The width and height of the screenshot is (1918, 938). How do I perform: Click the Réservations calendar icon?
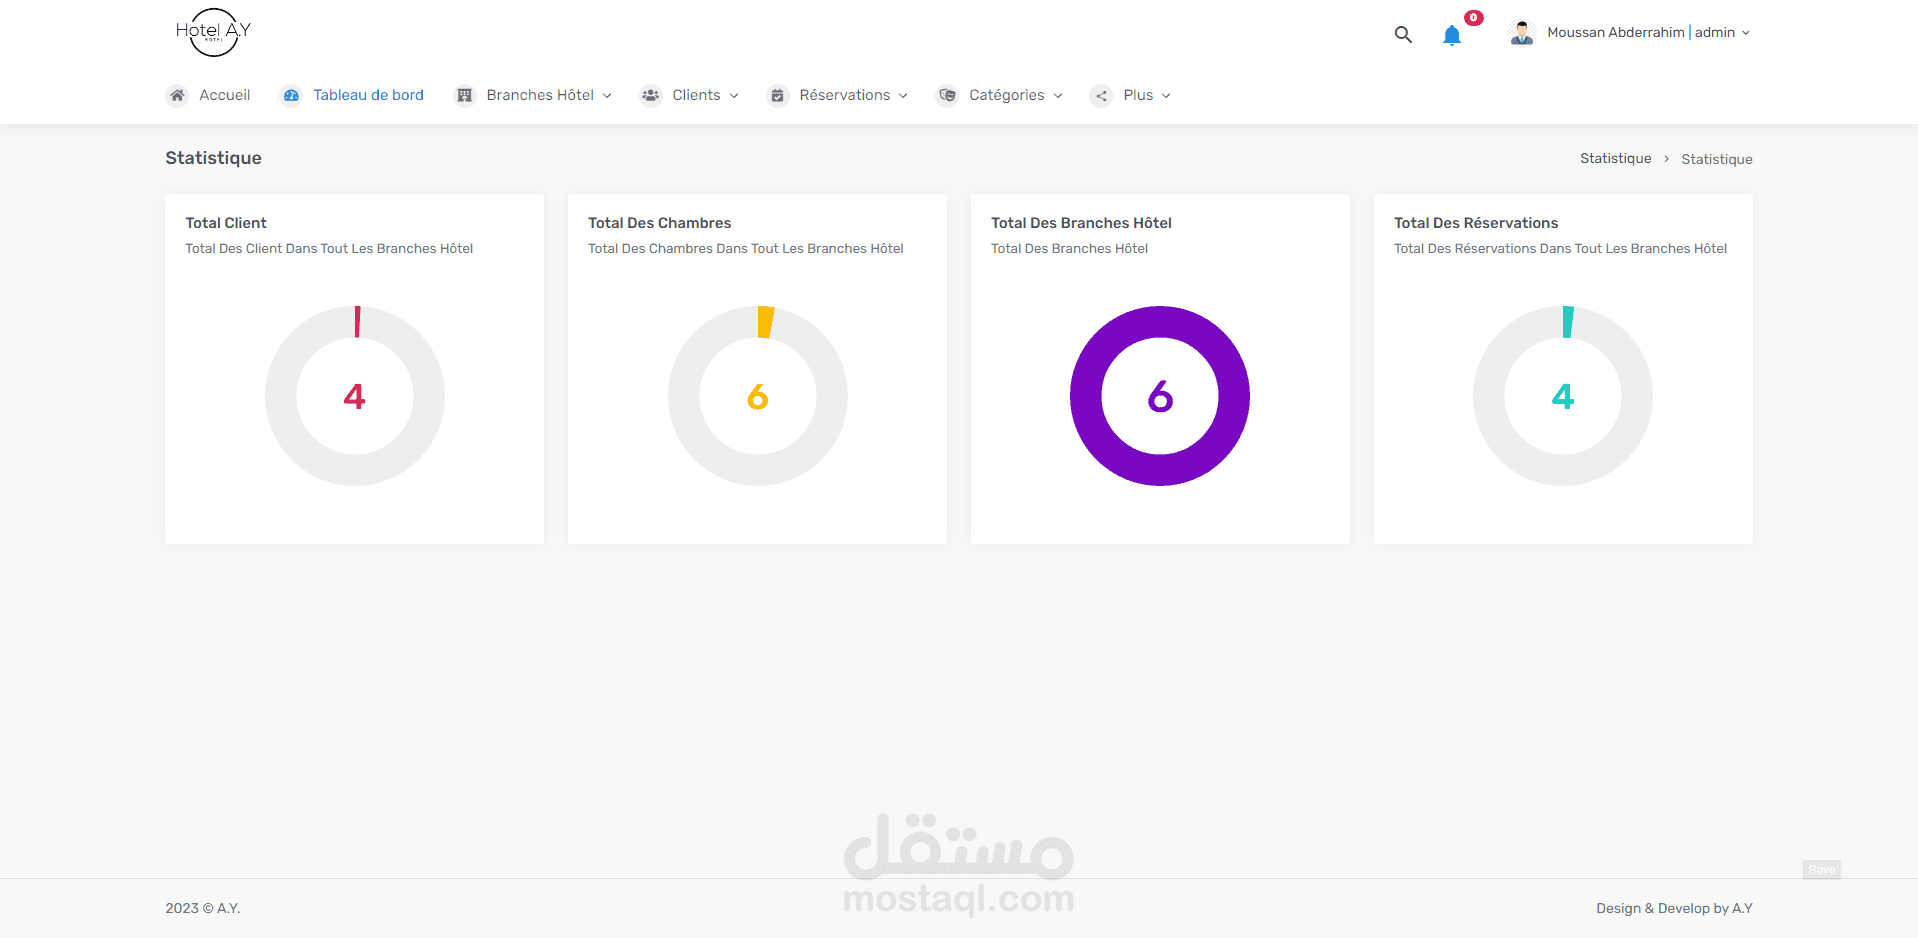coord(777,95)
